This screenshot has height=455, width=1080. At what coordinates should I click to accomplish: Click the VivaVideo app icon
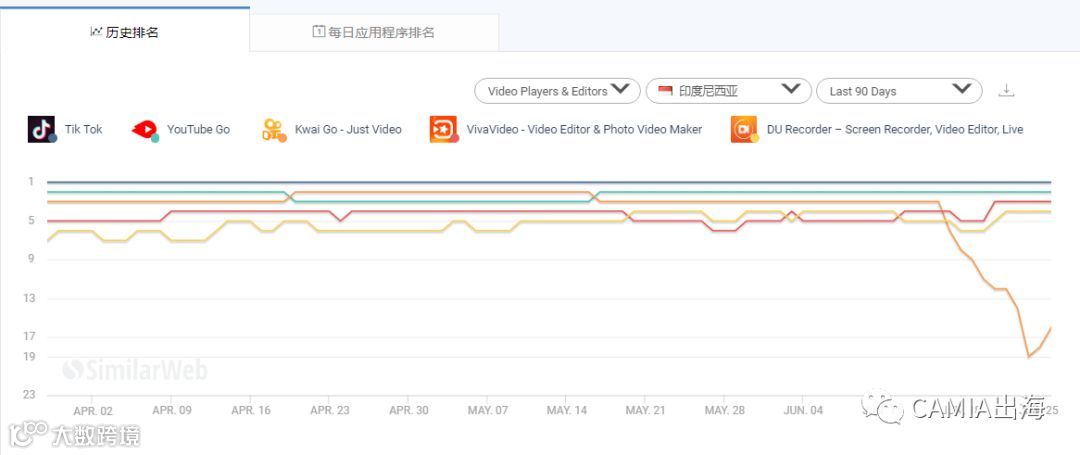444,129
